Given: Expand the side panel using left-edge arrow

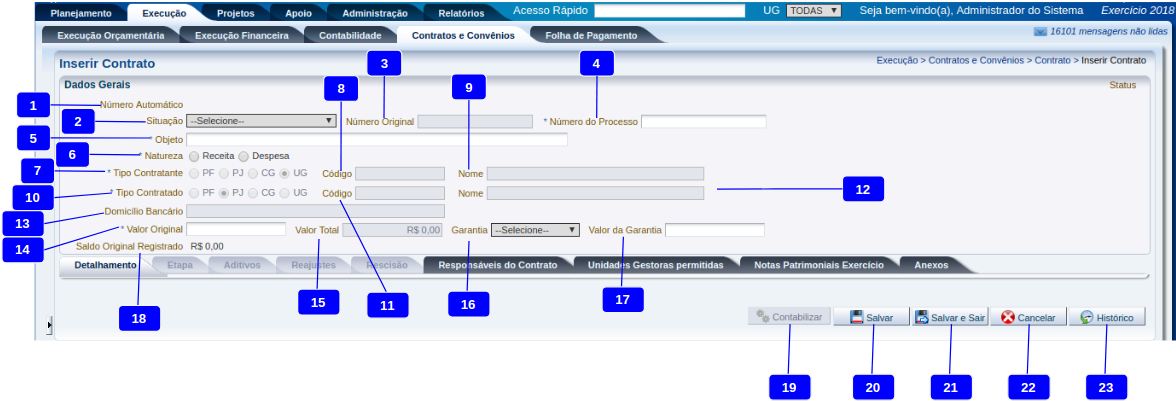Looking at the screenshot, I should [x=50, y=324].
